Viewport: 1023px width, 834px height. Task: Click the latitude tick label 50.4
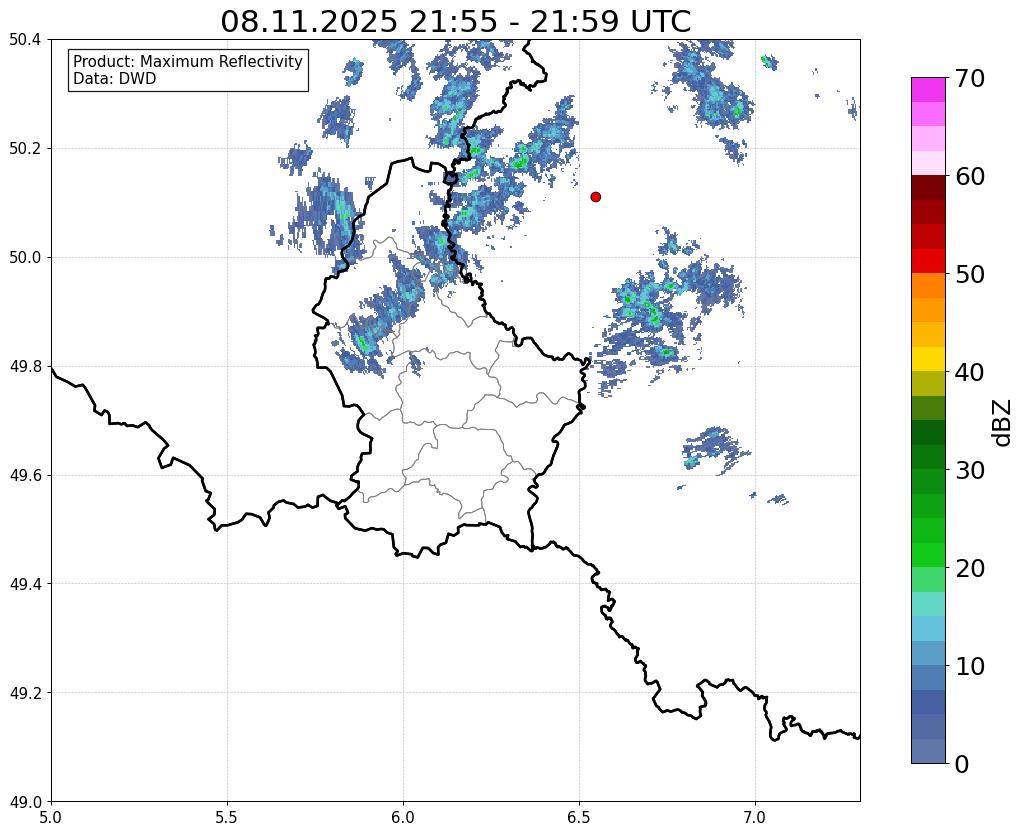pyautogui.click(x=25, y=40)
